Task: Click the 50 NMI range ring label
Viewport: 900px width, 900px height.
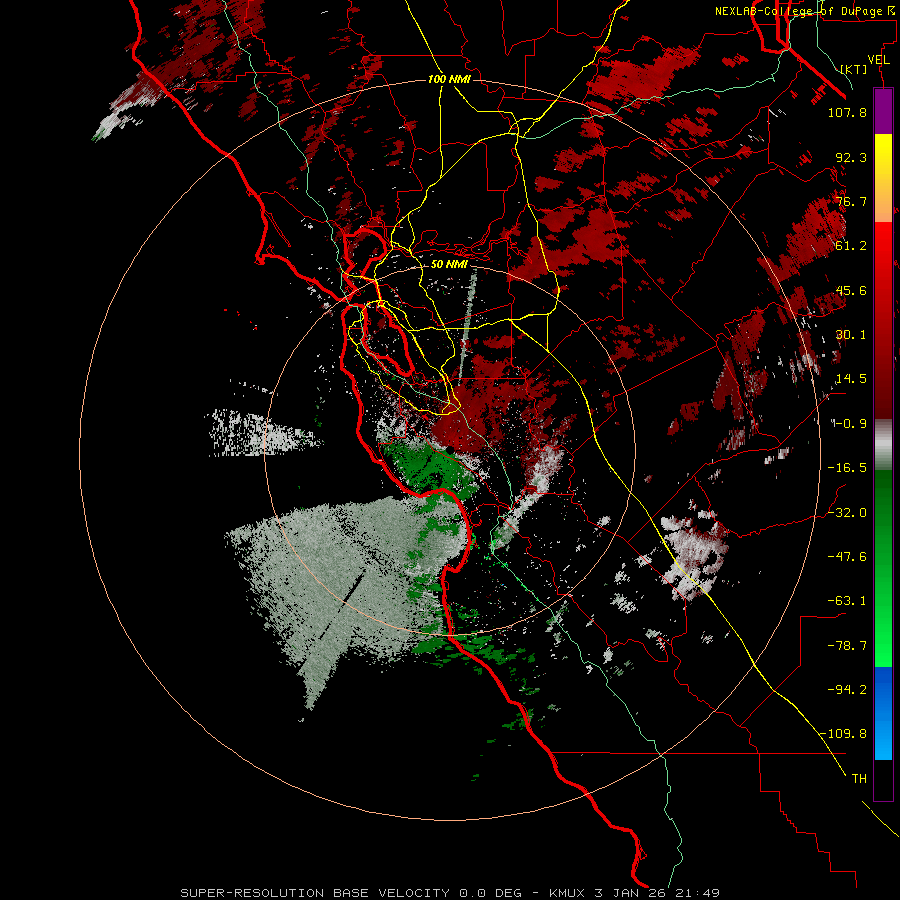Action: [x=449, y=264]
